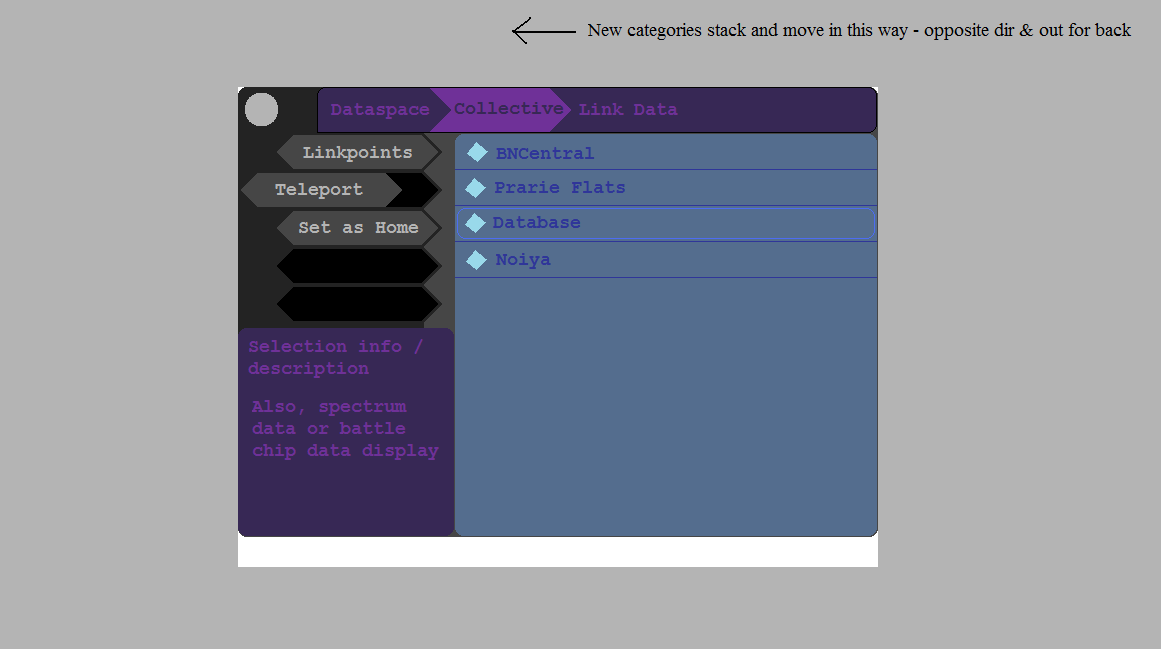Viewport: 1161px width, 649px height.
Task: Select the highlighted Database entry
Action: click(x=666, y=223)
